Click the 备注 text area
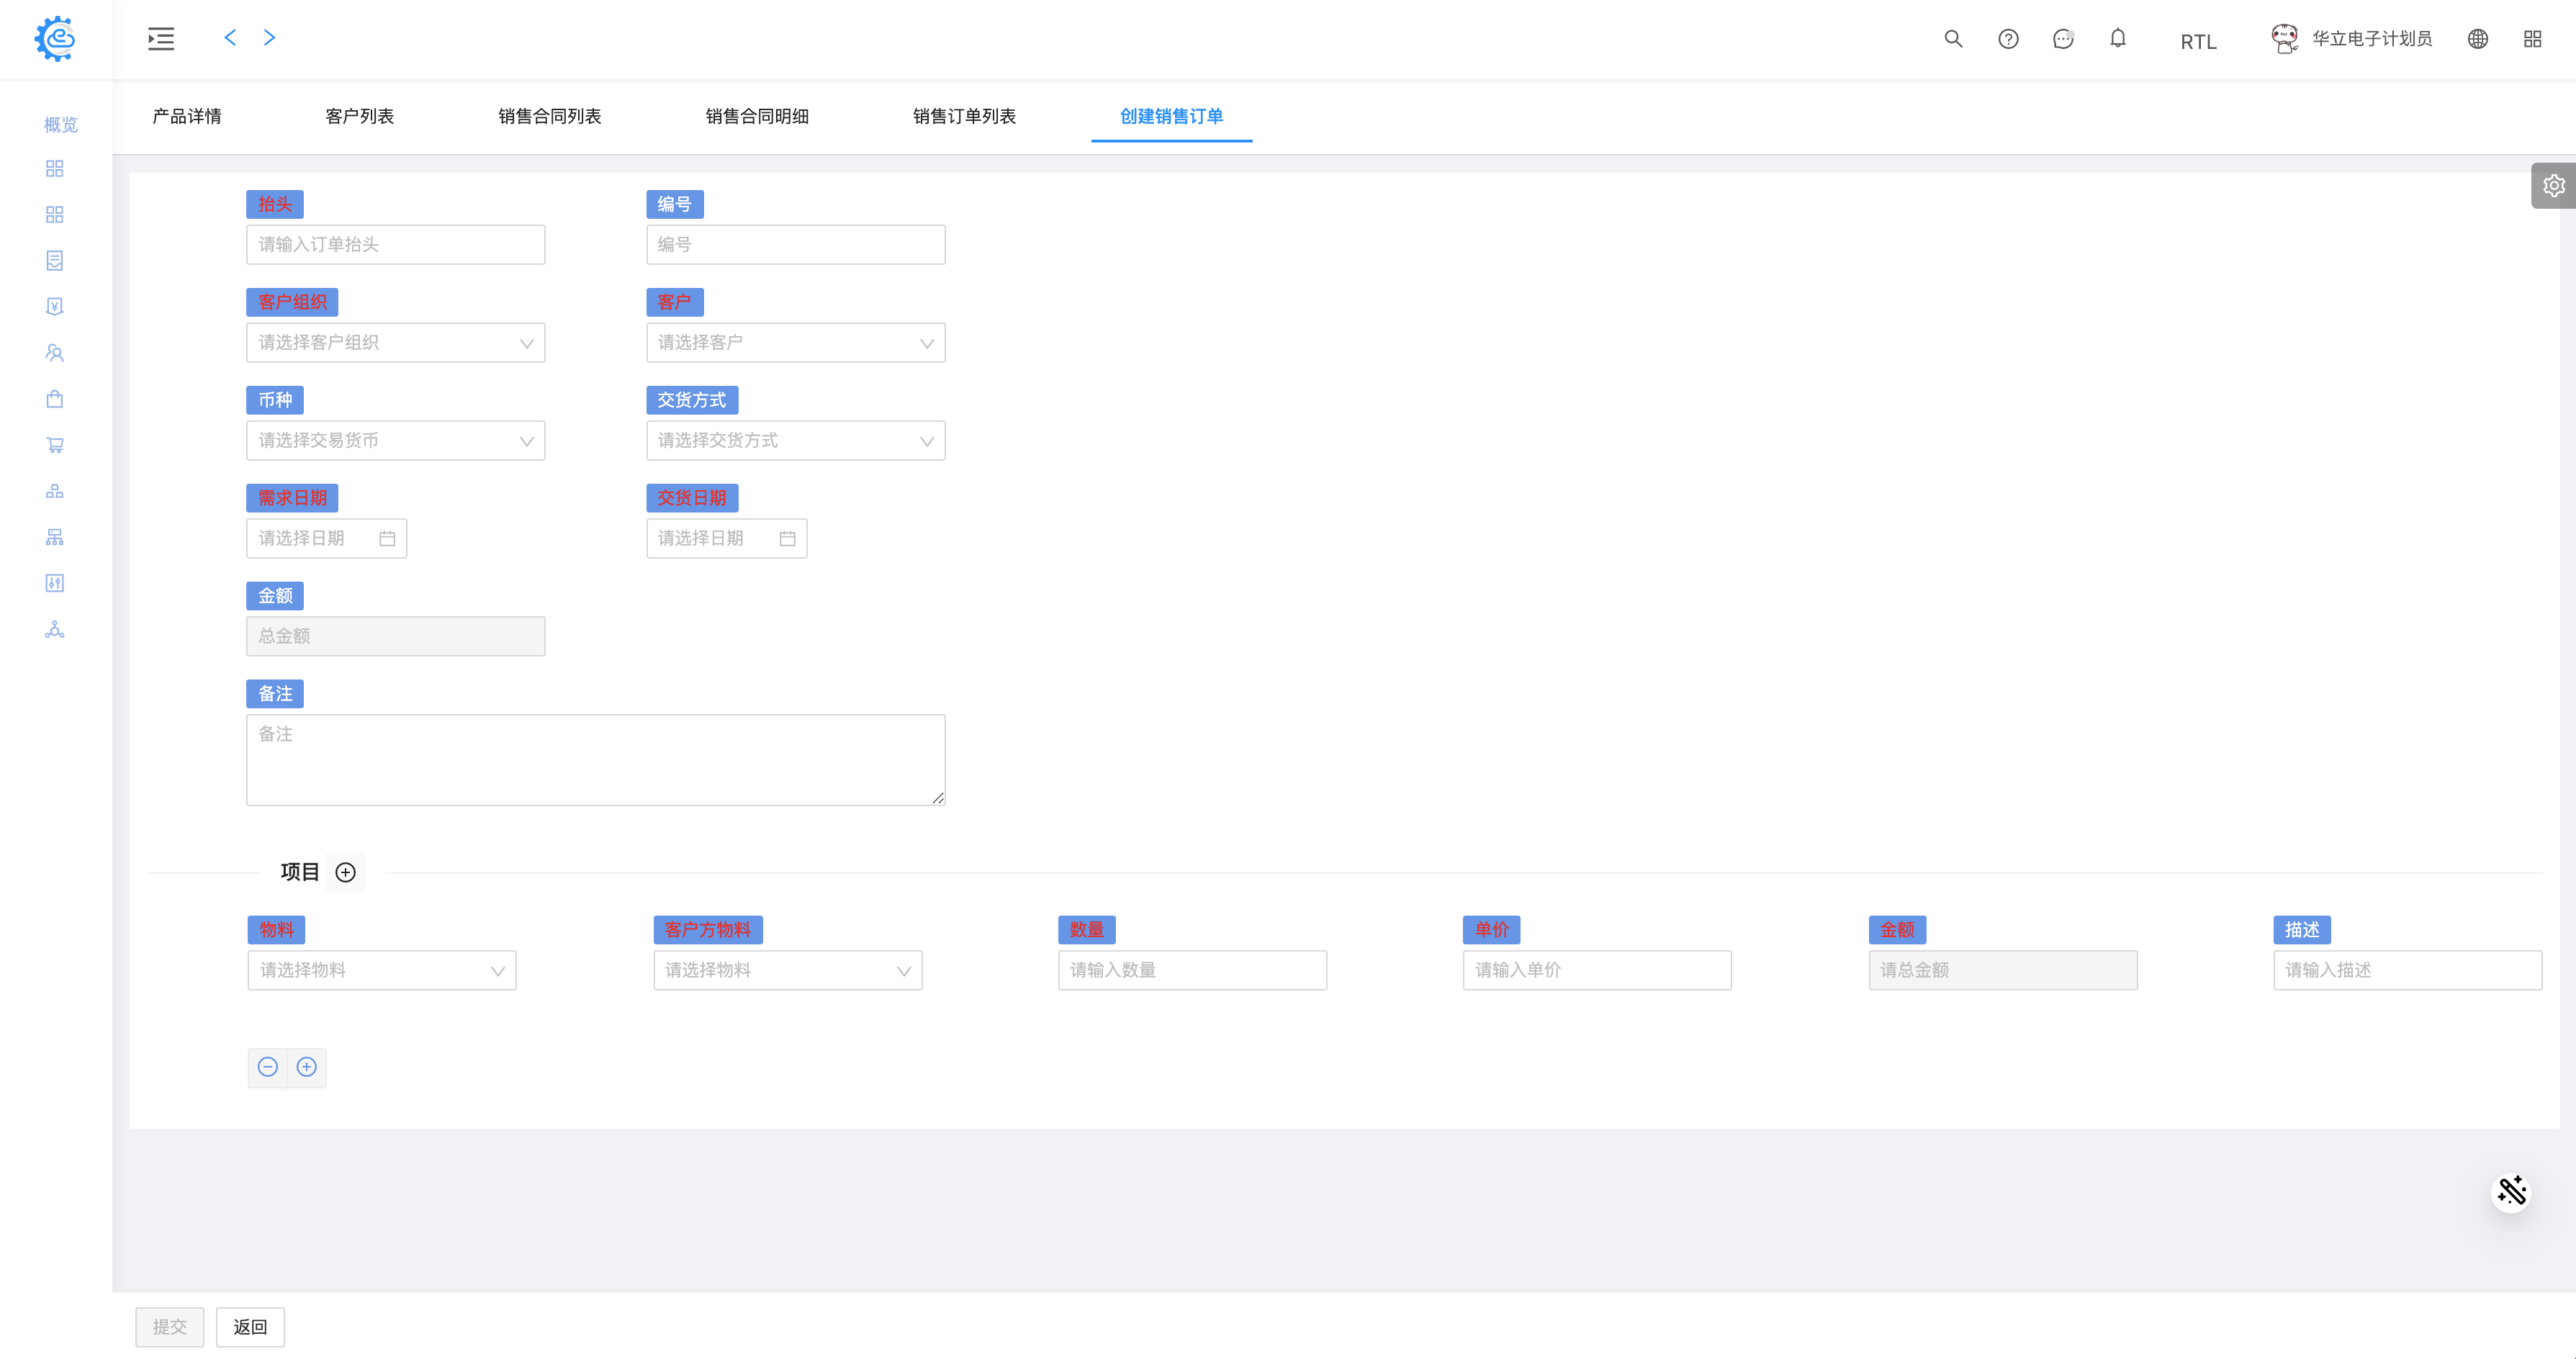 (595, 760)
